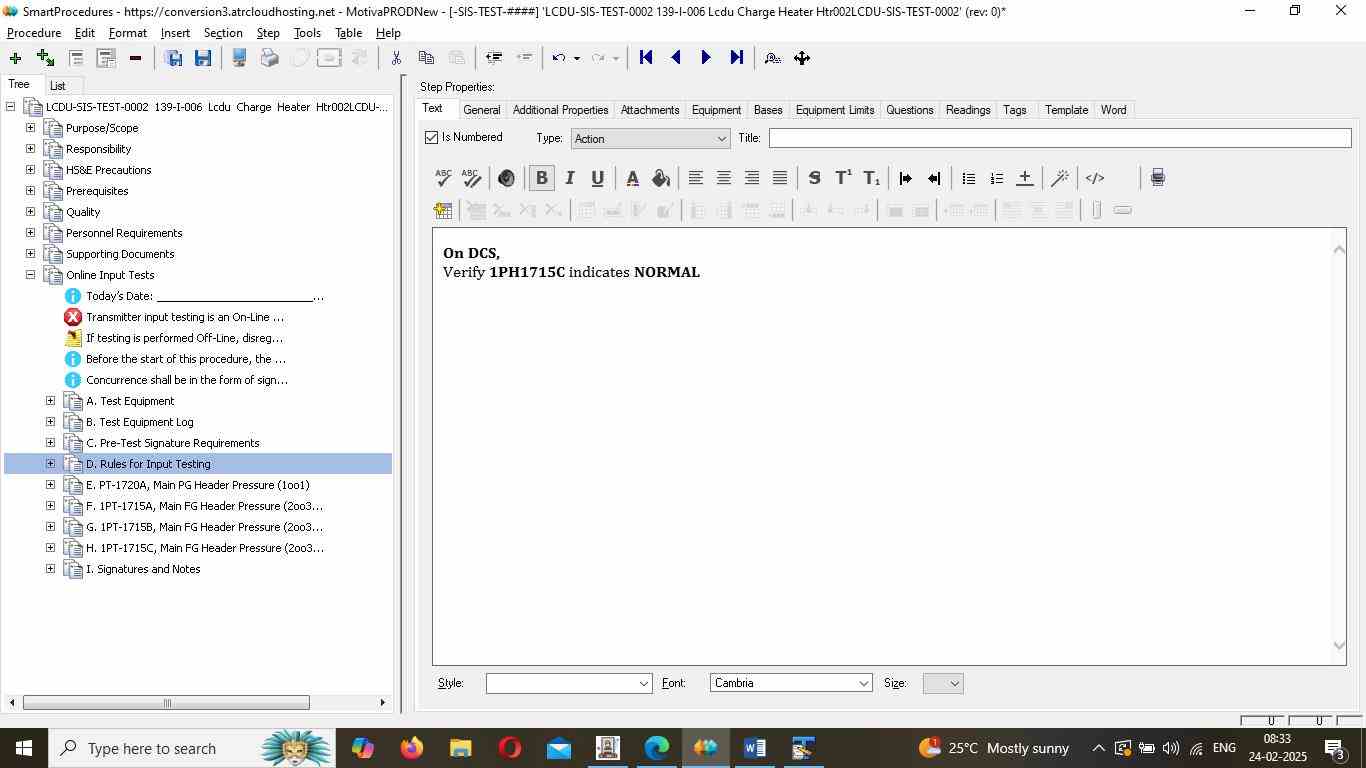1366x768 pixels.
Task: Run spell check ABC single checkmark icon
Action: click(444, 178)
